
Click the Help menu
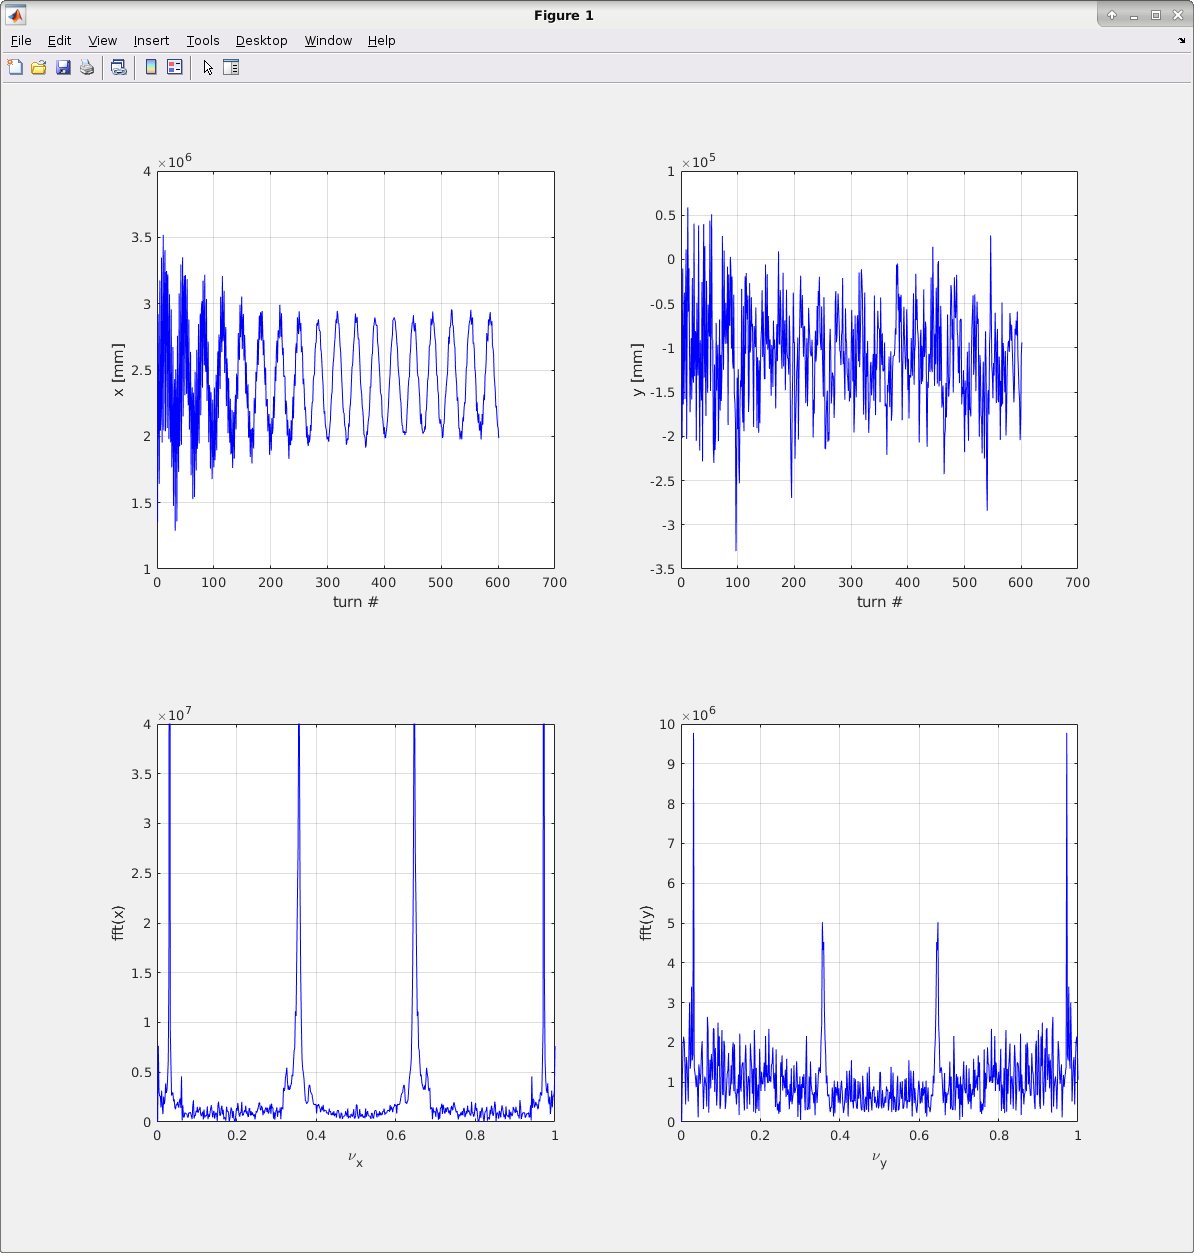[x=381, y=41]
